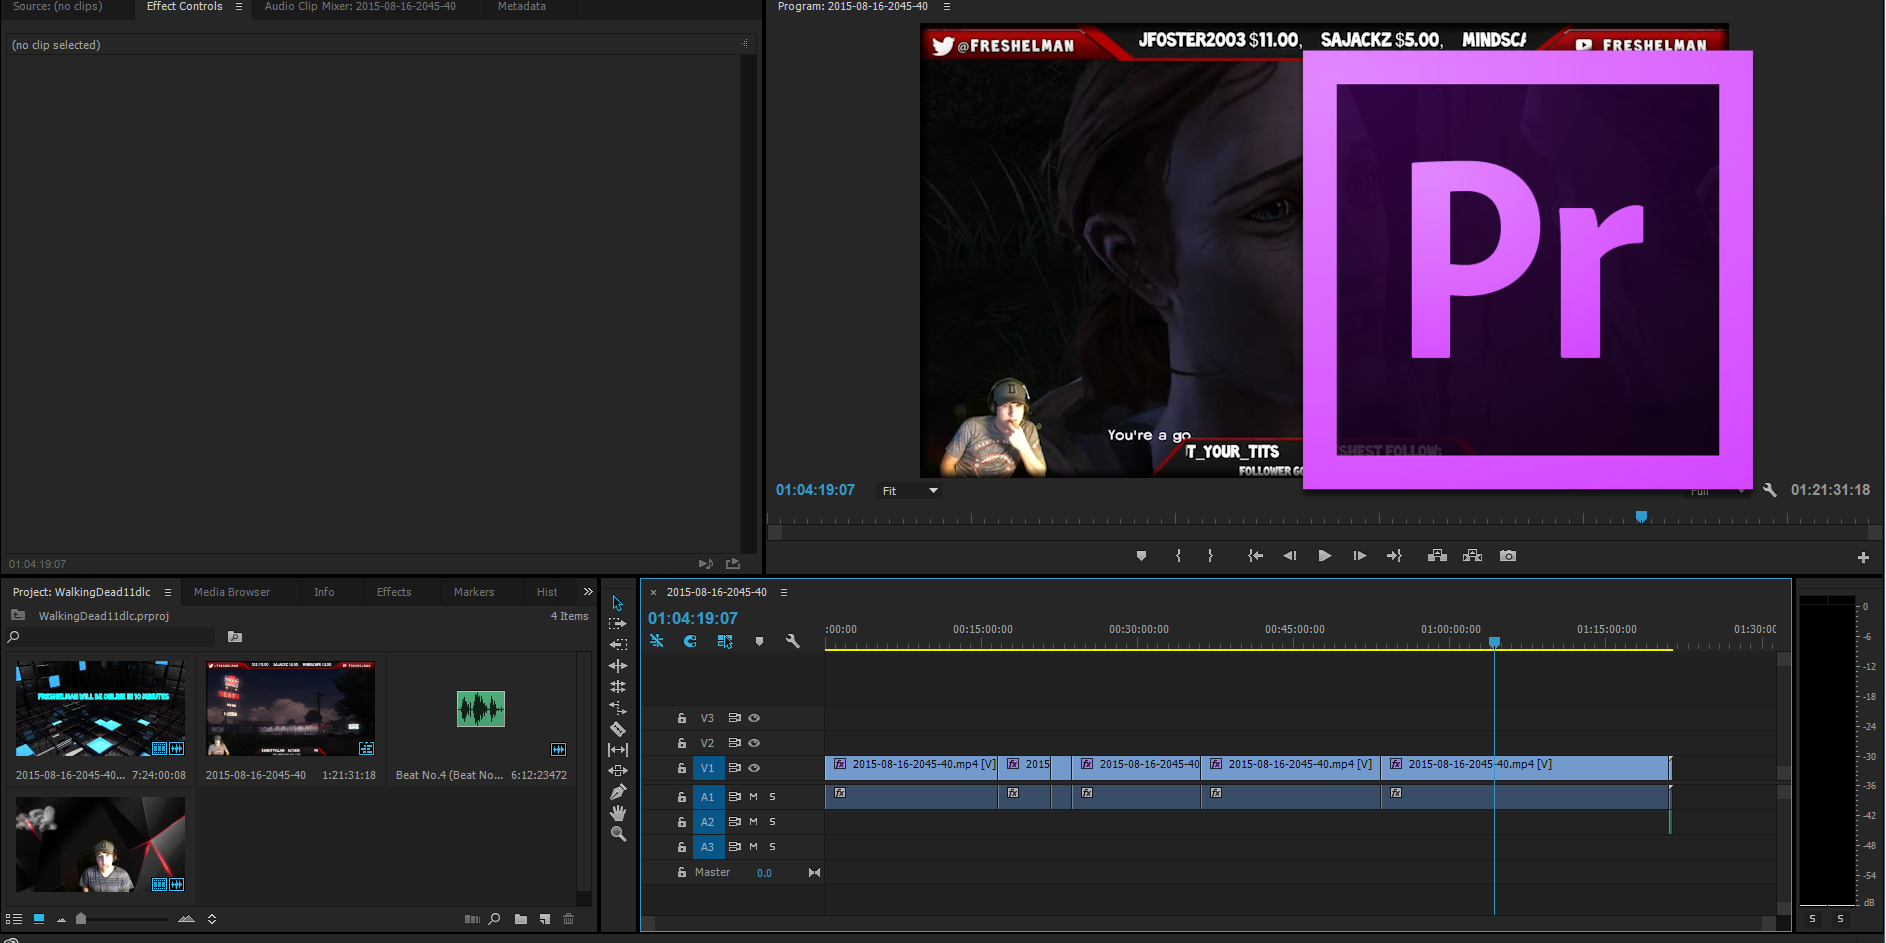Screen dimensions: 1886x943
Task: Open Project panel menu next to WalkingDead11dlc
Action: [168, 592]
